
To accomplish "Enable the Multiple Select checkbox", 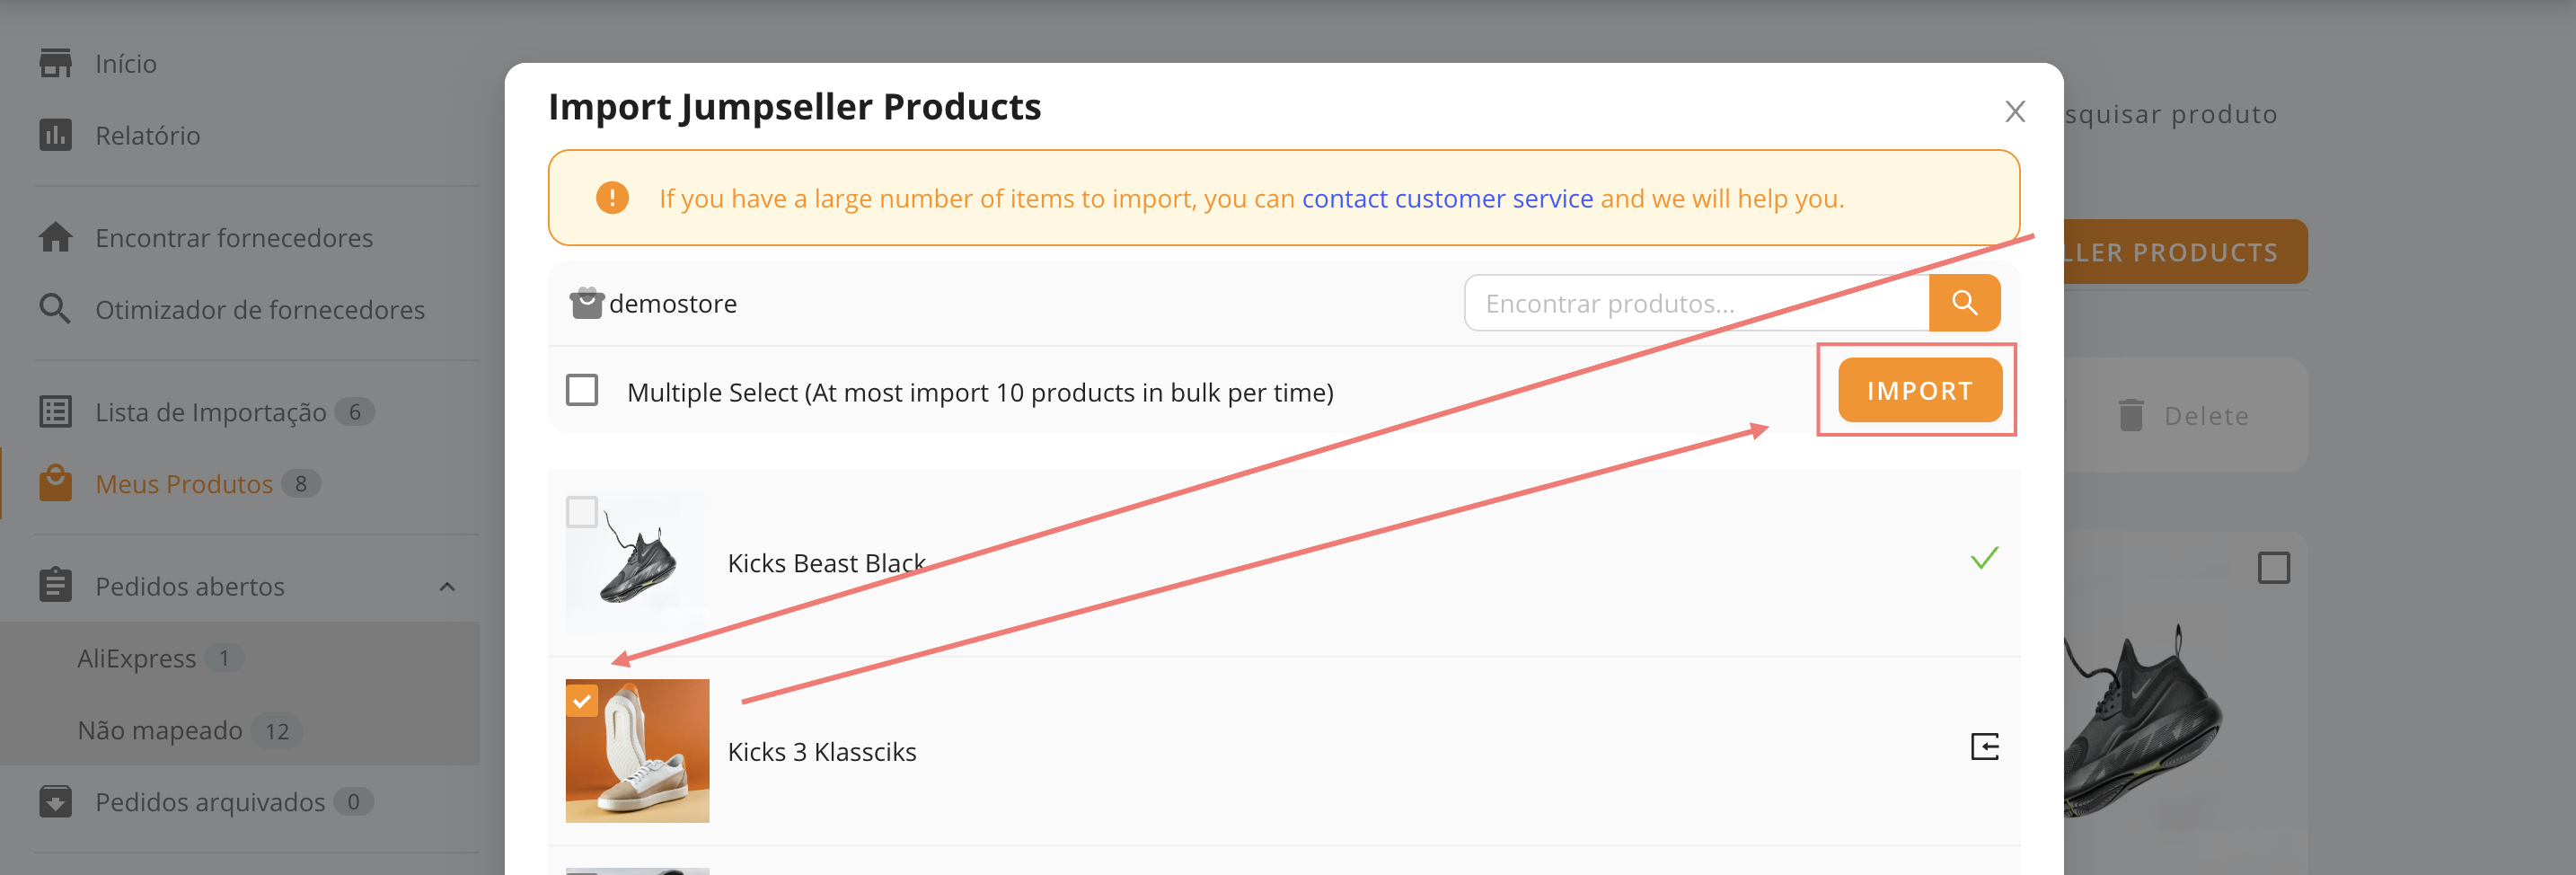I will 582,390.
